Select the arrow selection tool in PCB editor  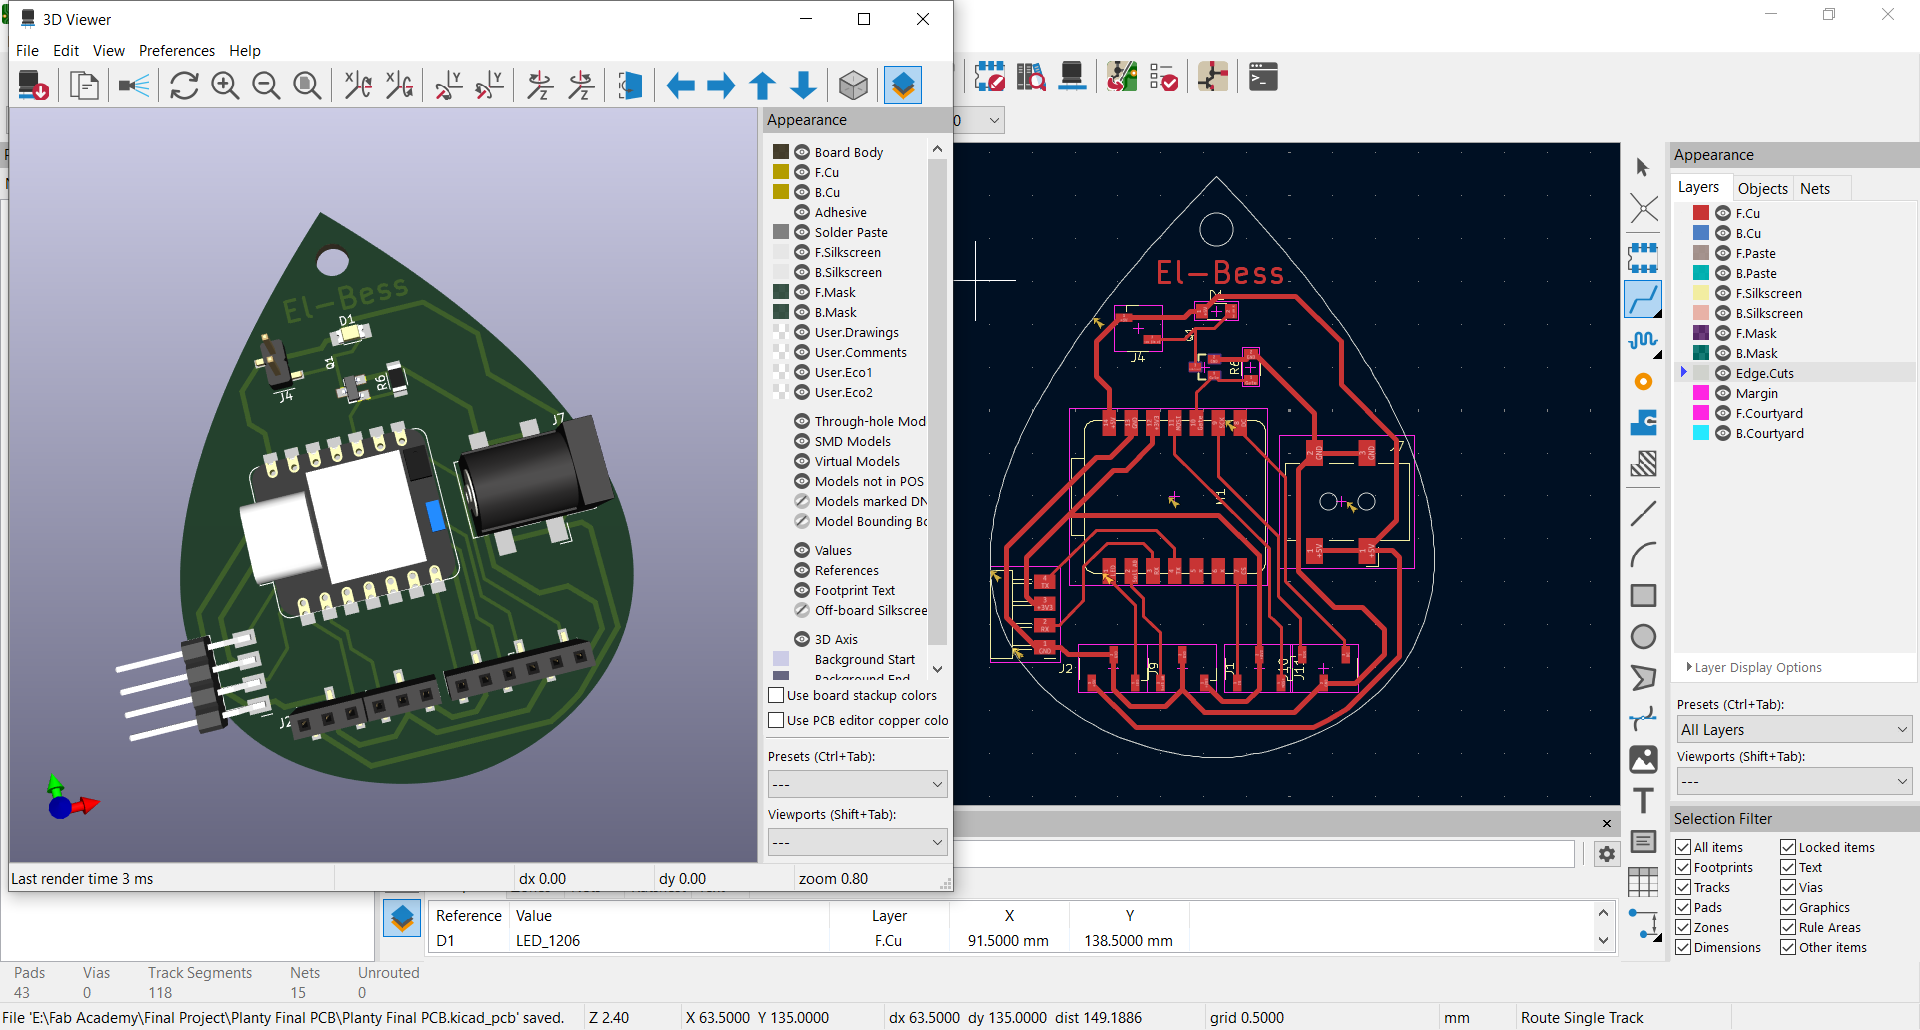1643,168
